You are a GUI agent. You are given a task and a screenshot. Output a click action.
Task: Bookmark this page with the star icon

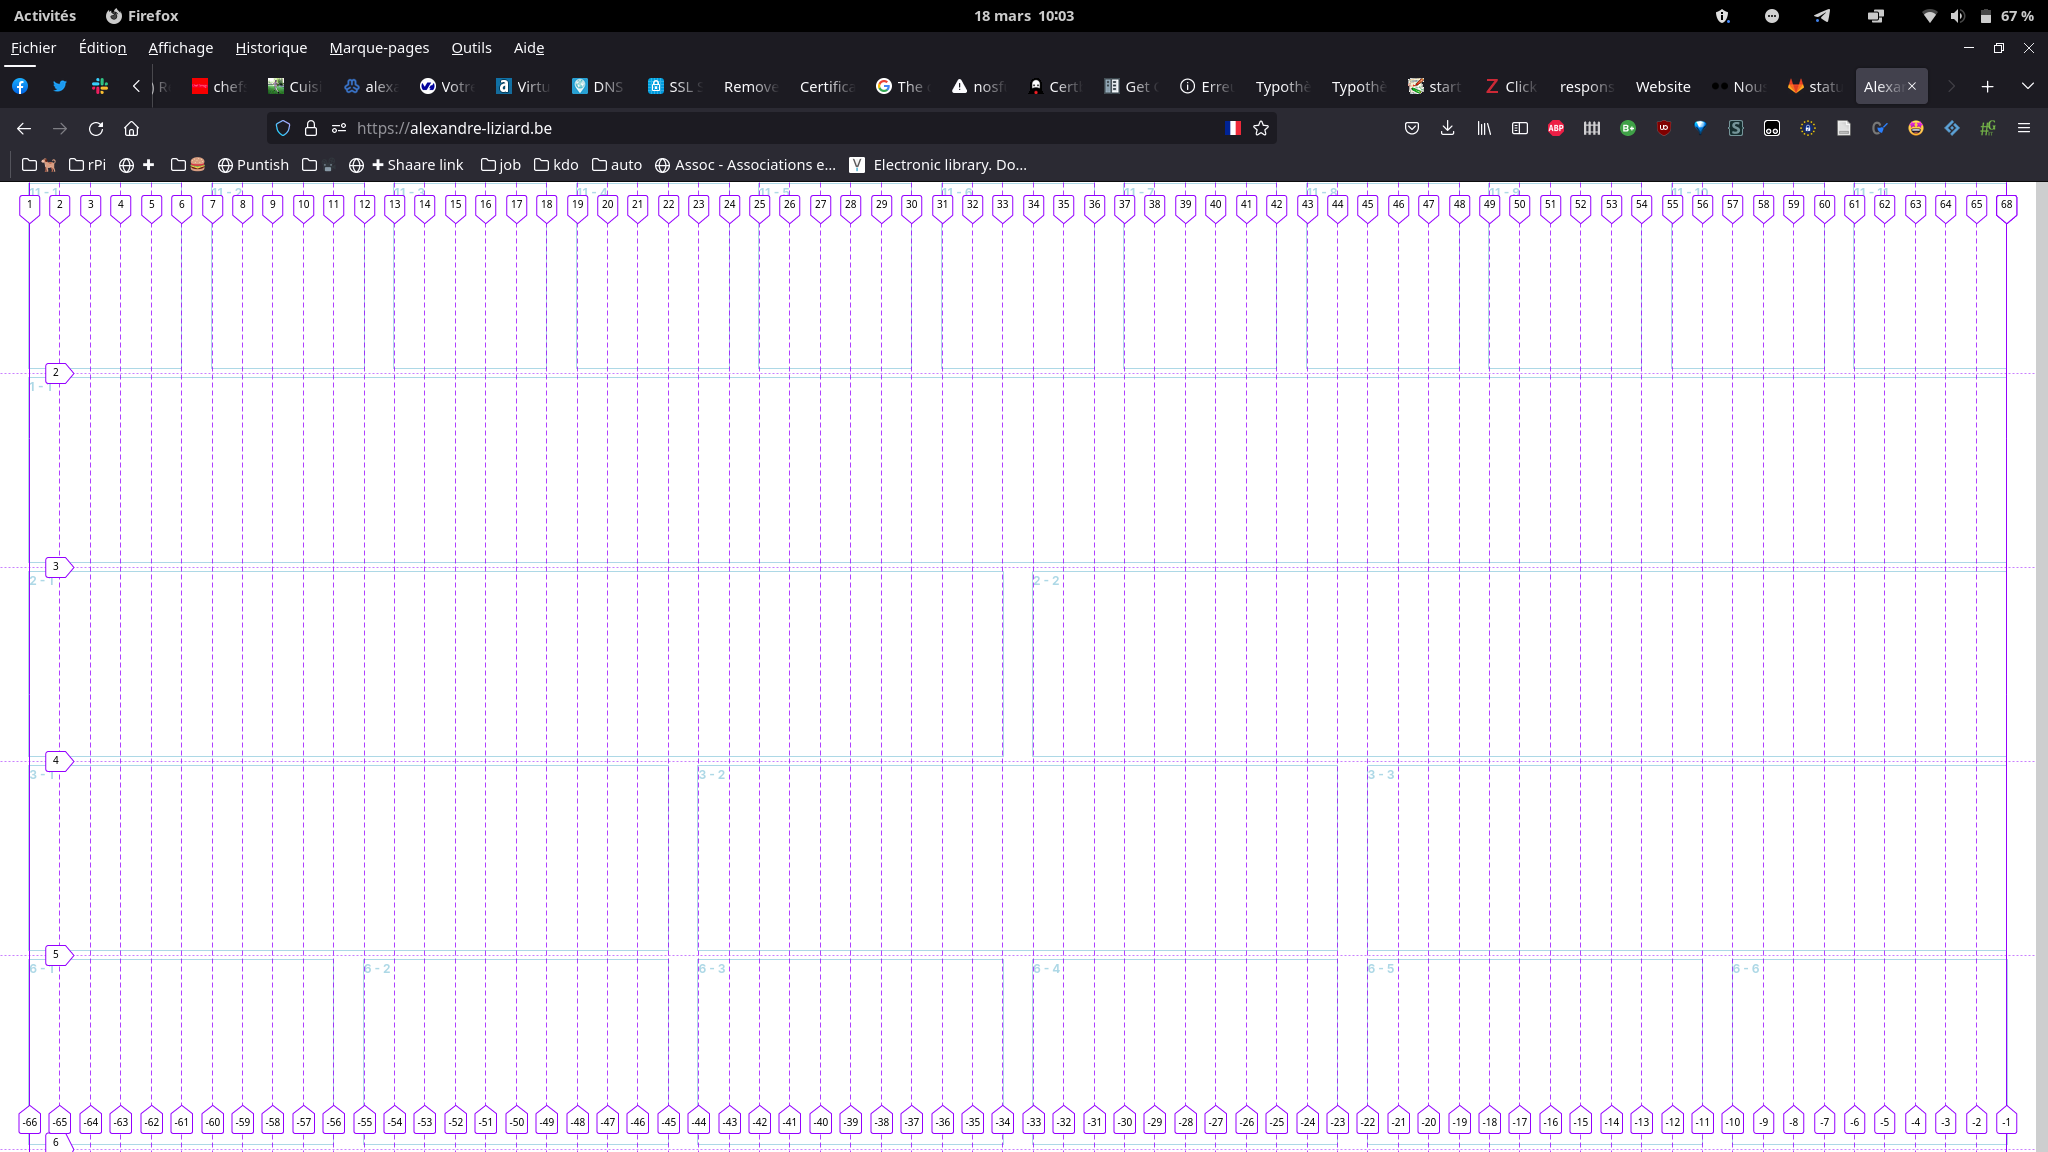click(1261, 128)
